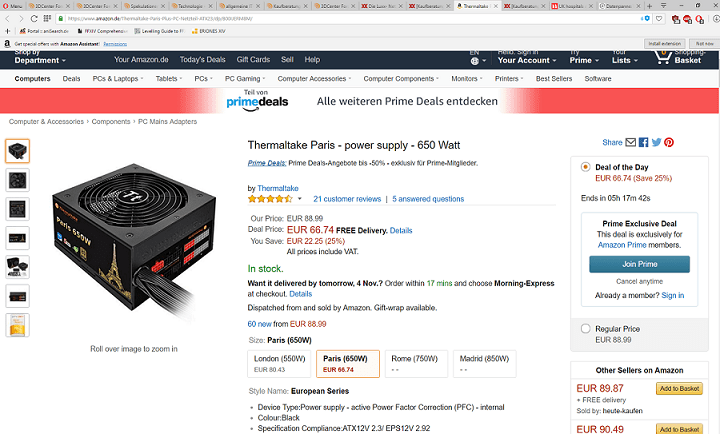The width and height of the screenshot is (720, 434).
Task: Share product on Facebook icon
Action: point(643,142)
